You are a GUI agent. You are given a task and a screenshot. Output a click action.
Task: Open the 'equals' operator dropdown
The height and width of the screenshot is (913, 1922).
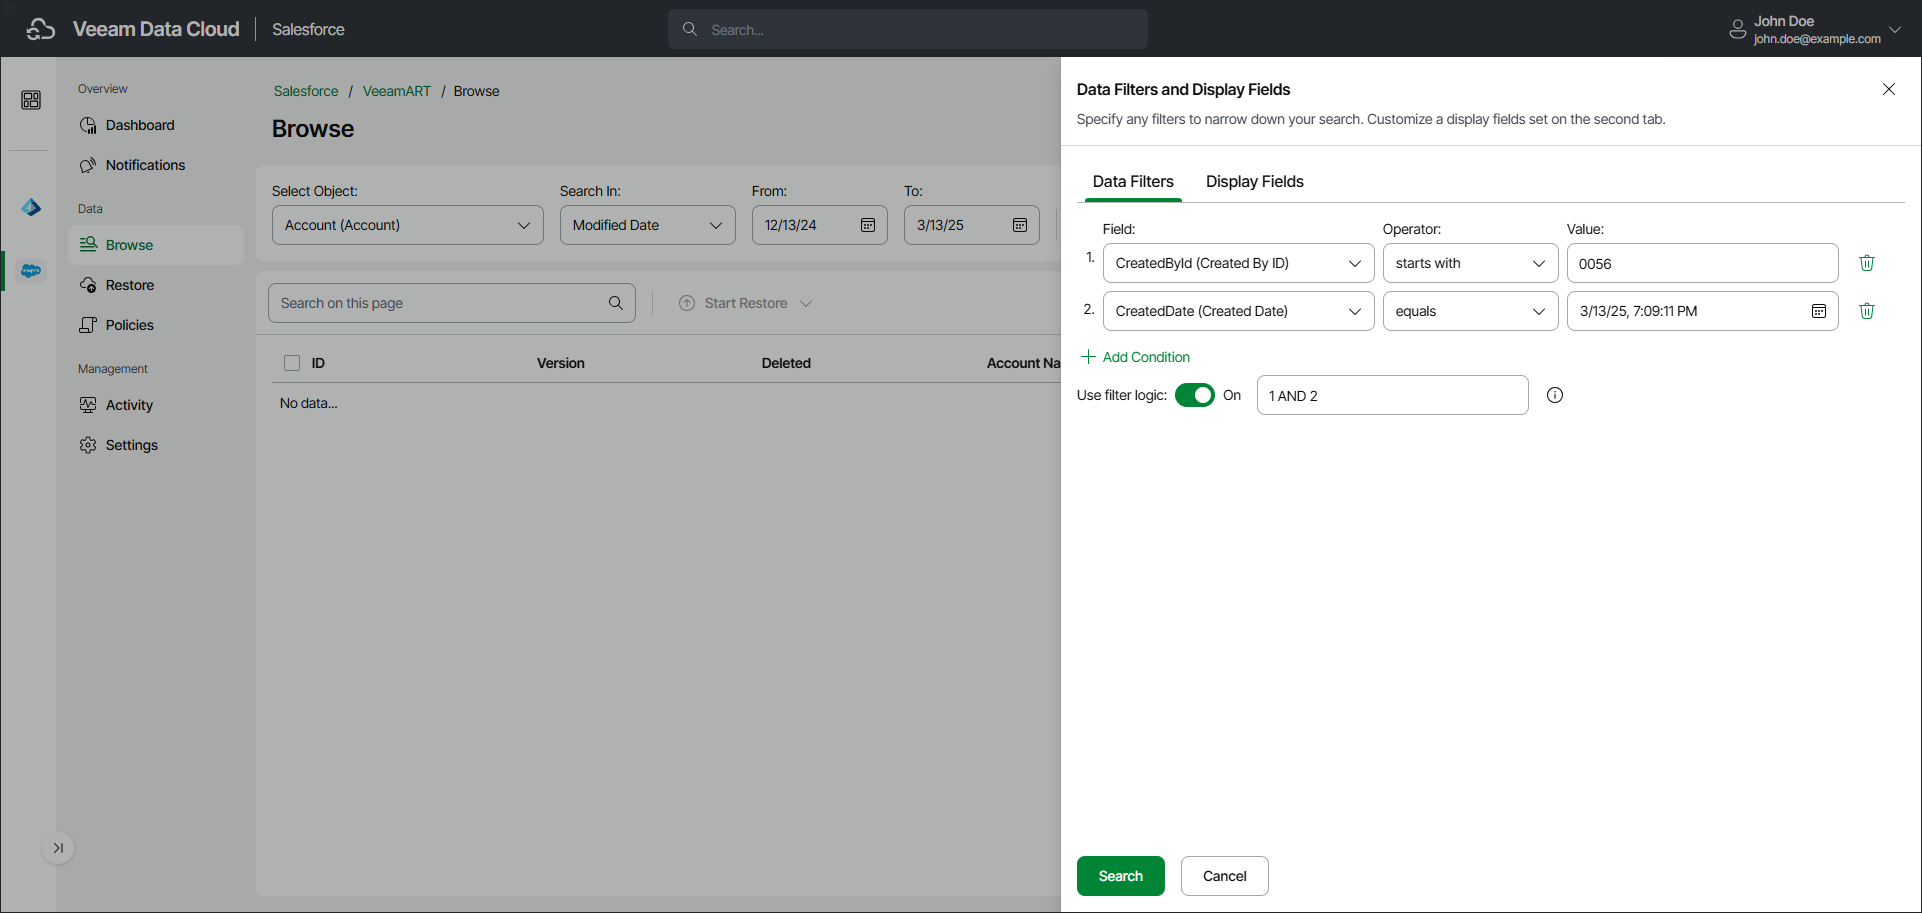pos(1471,311)
